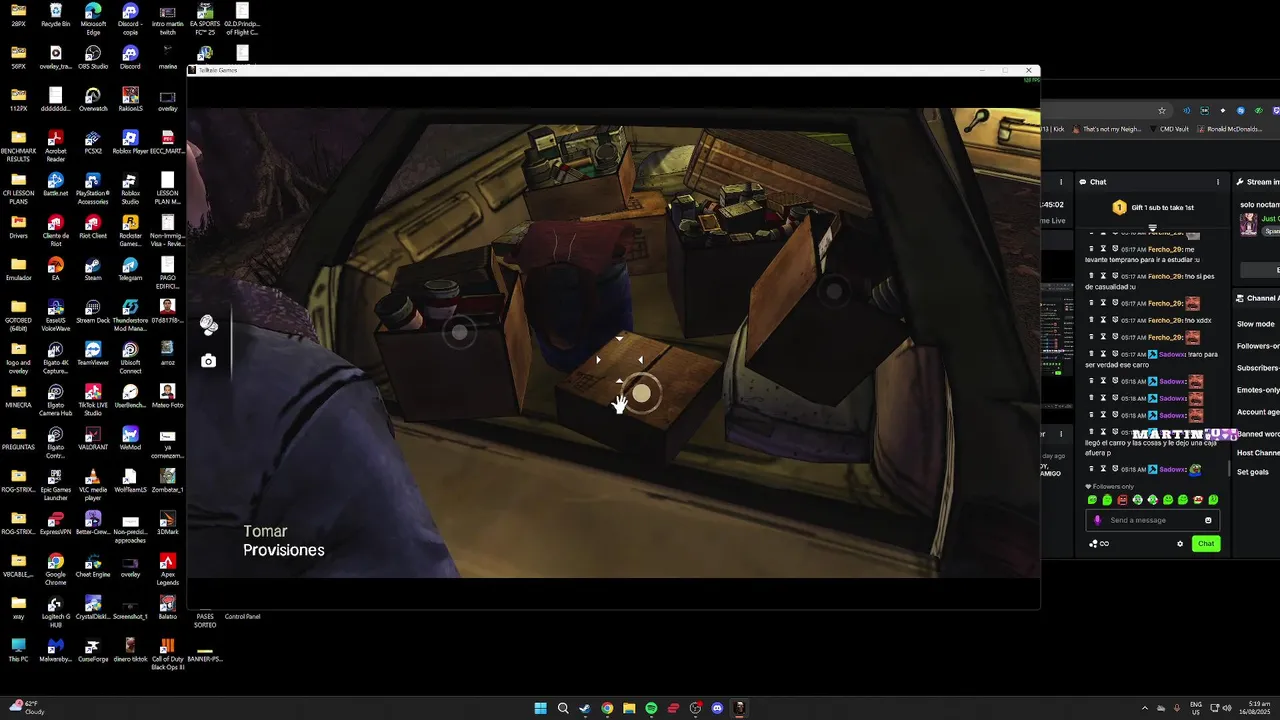Screen dimensions: 1280x720
Task: Open That's not my Neigh... bookmark
Action: (1107, 129)
